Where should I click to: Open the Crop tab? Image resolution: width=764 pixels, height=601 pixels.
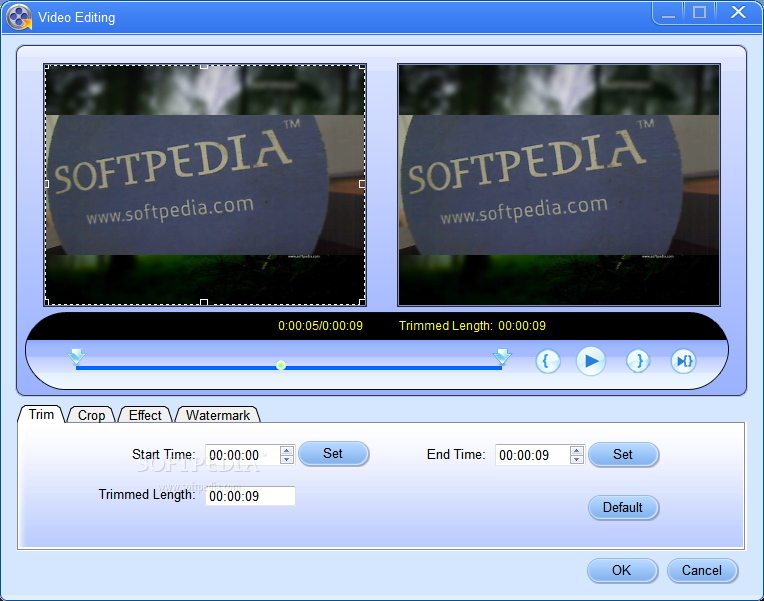point(91,415)
